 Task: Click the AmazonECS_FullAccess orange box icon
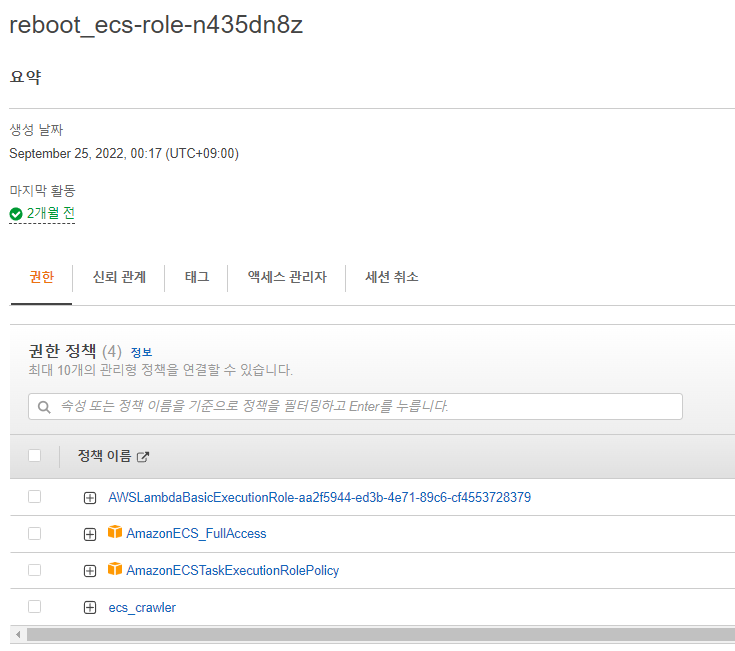(x=115, y=533)
